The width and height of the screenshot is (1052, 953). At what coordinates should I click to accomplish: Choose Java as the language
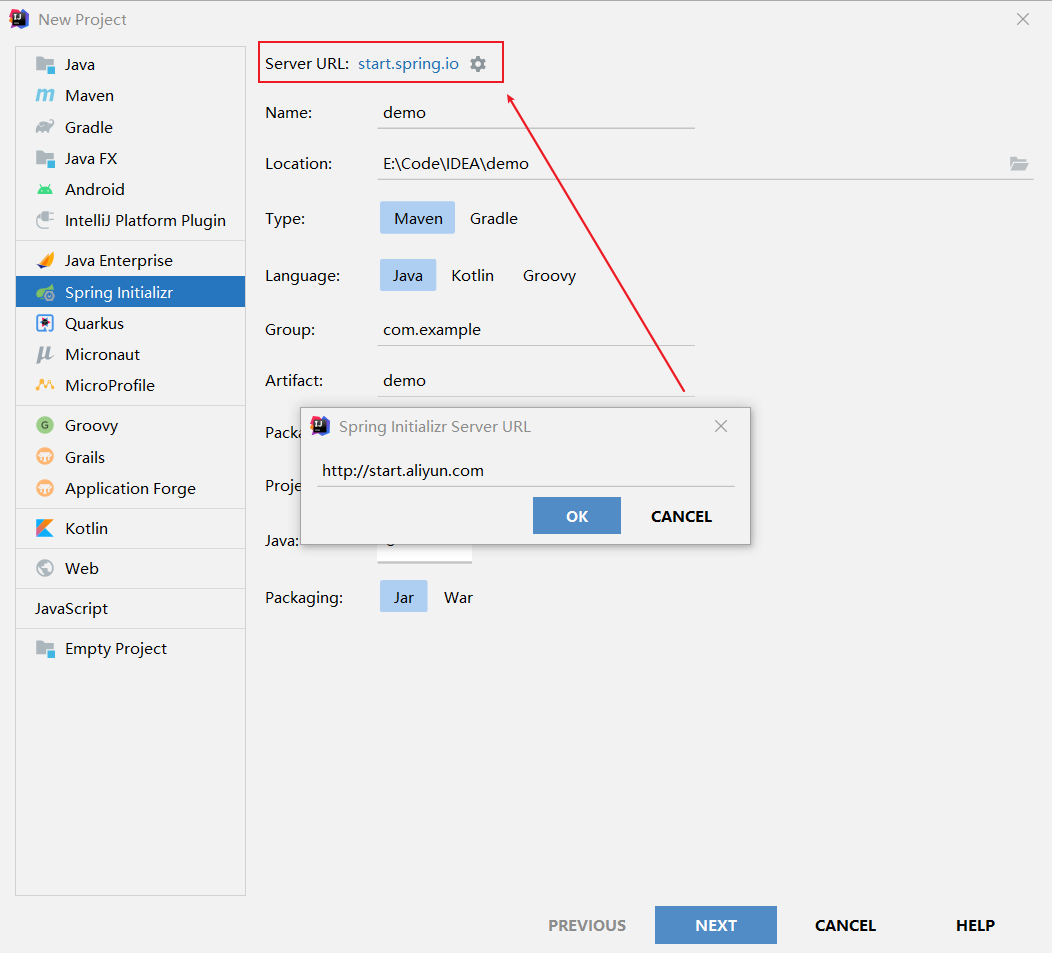408,275
